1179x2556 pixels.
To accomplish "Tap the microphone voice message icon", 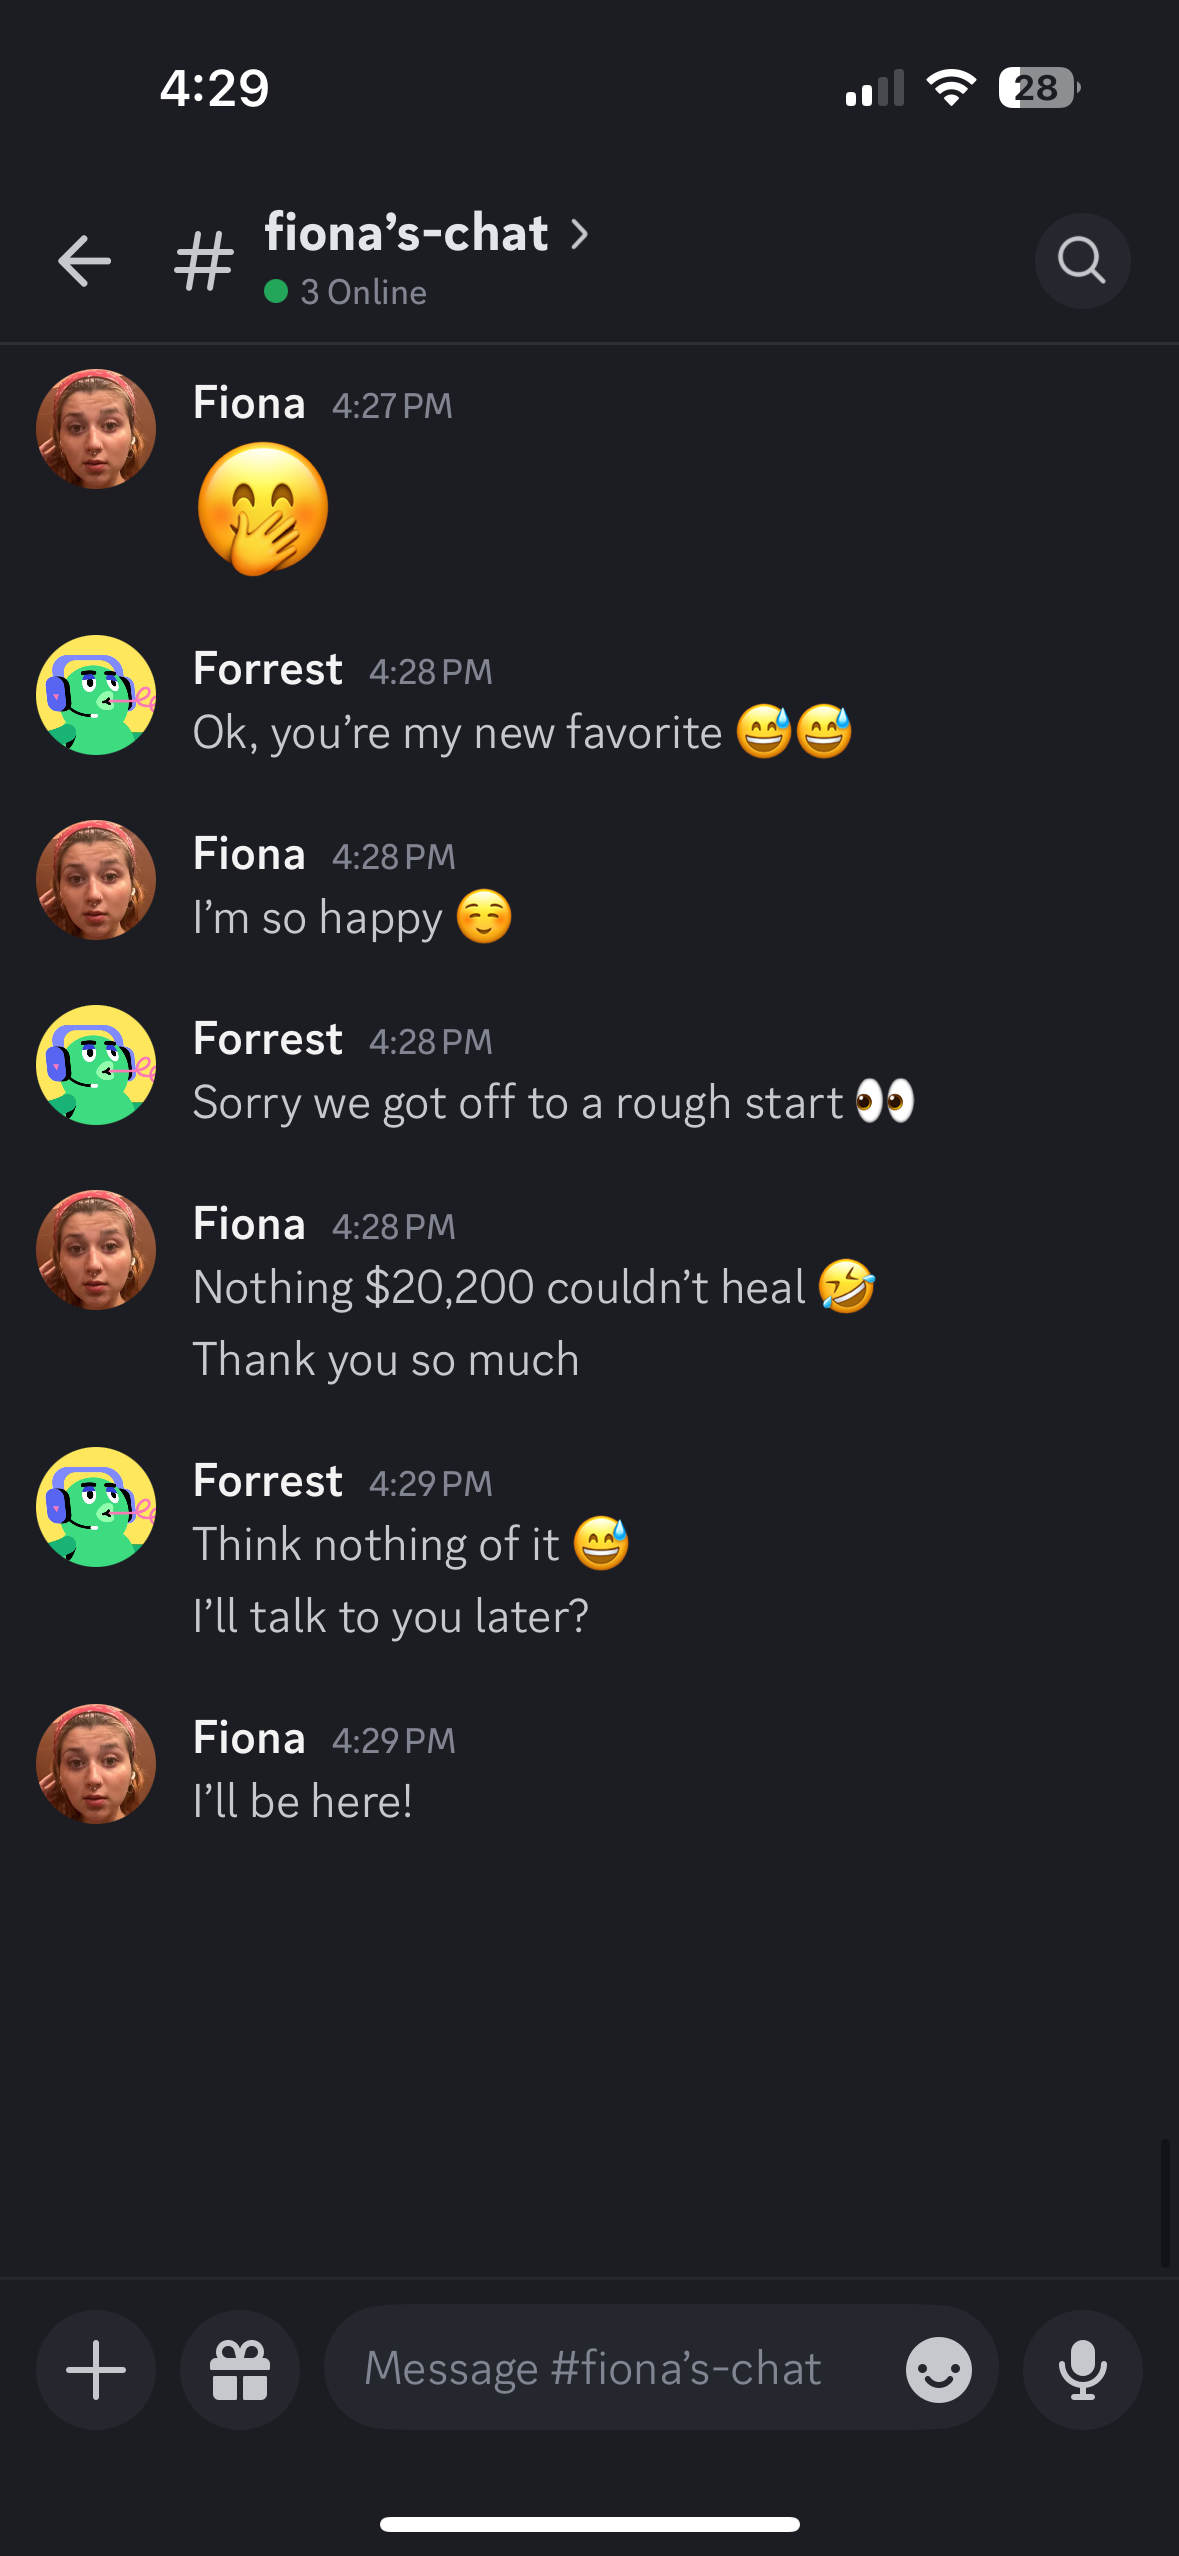I will pos(1082,2369).
